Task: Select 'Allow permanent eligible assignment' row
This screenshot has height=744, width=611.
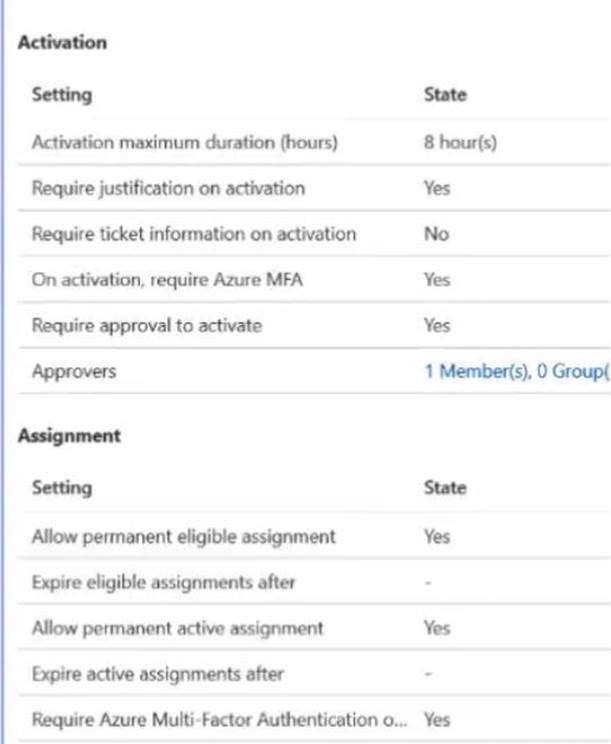Action: click(x=183, y=537)
